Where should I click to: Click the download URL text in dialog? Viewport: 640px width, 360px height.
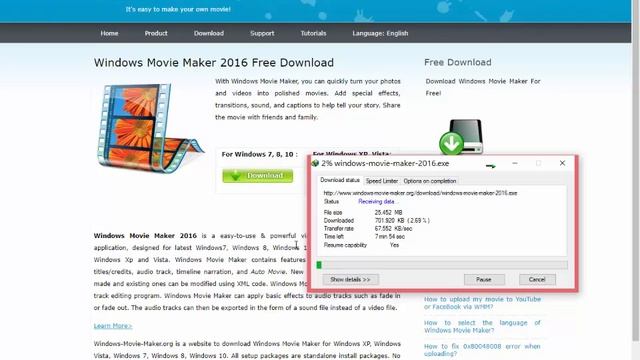tap(420, 193)
